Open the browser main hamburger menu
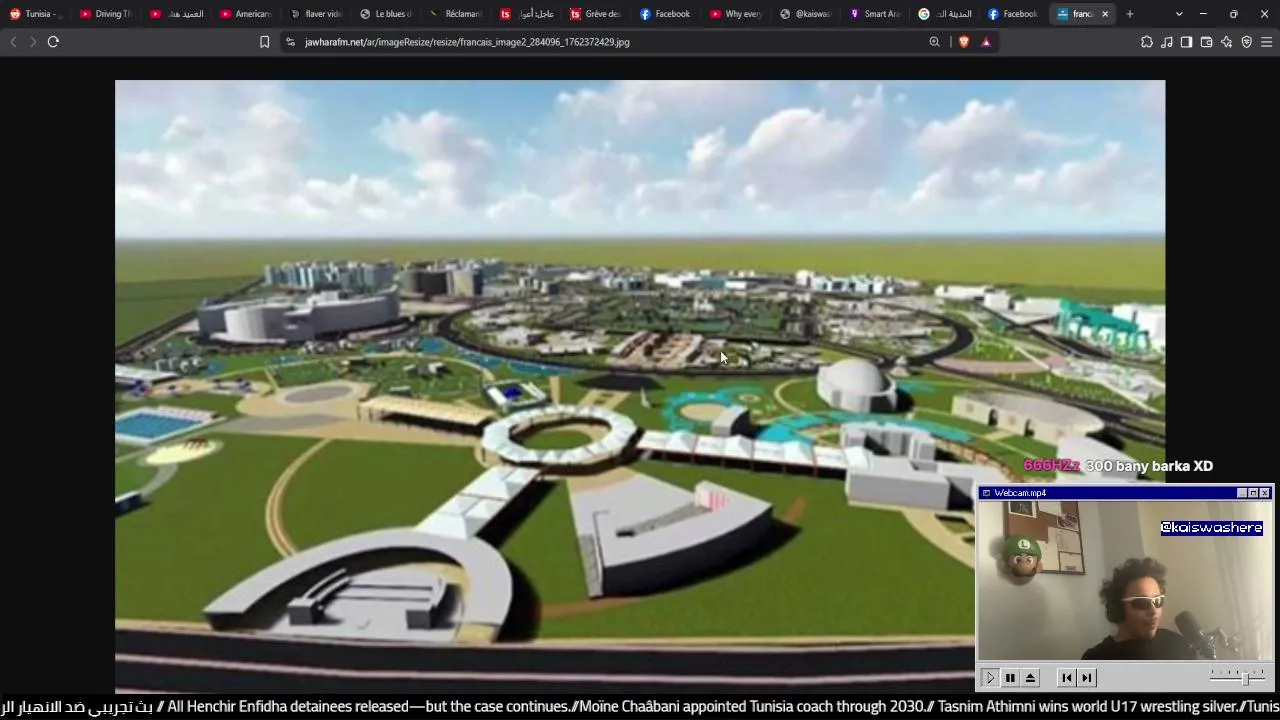 click(1266, 42)
